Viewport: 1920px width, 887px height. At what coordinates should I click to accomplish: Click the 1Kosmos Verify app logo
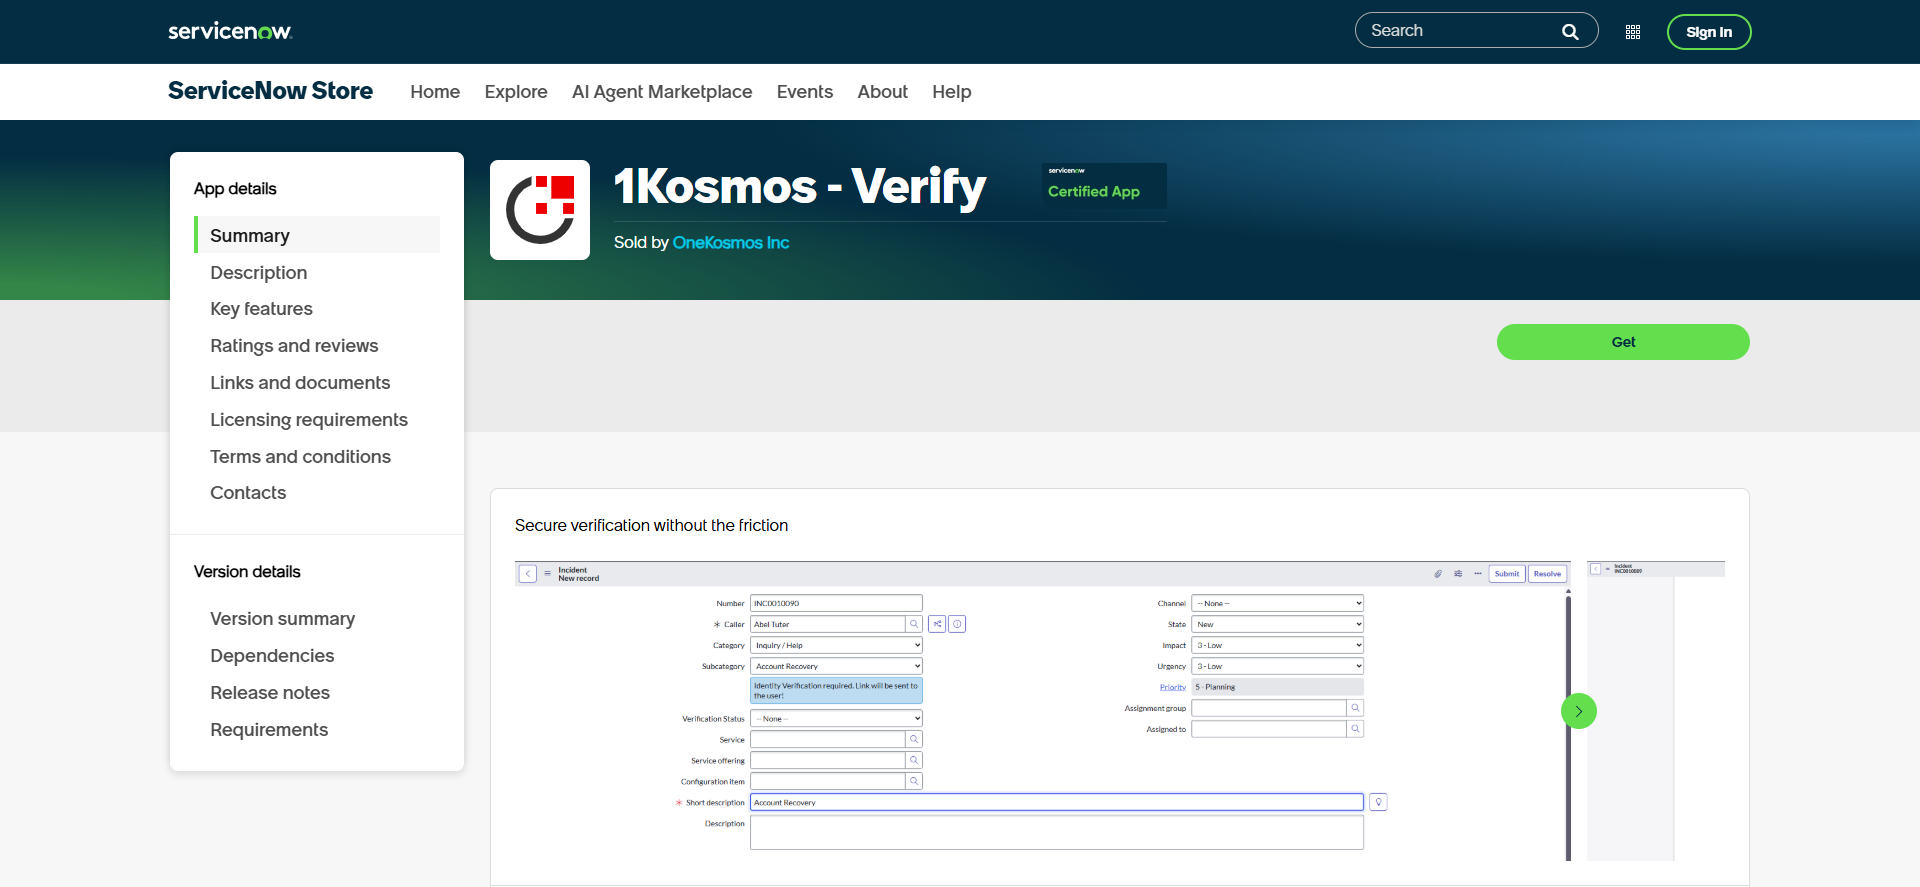[x=540, y=210]
